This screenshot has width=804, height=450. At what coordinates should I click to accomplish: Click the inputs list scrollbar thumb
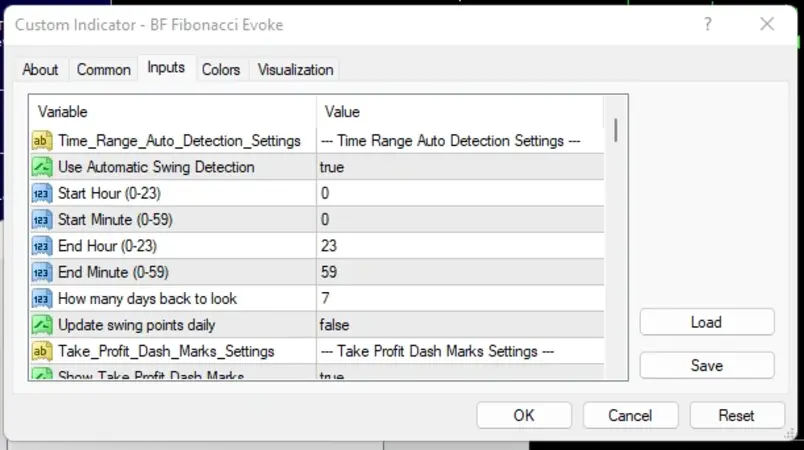click(616, 130)
